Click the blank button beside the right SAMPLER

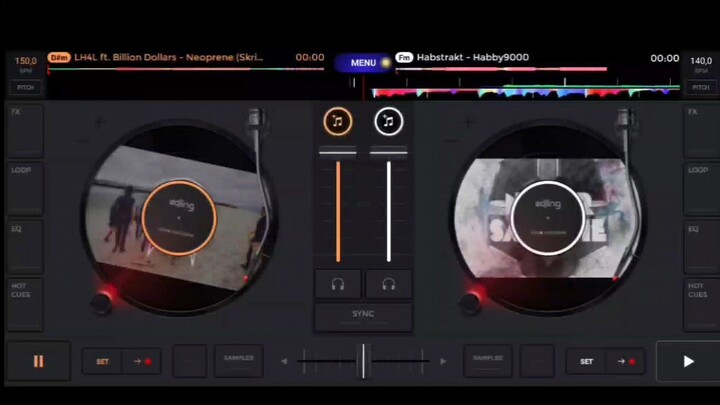(x=537, y=361)
